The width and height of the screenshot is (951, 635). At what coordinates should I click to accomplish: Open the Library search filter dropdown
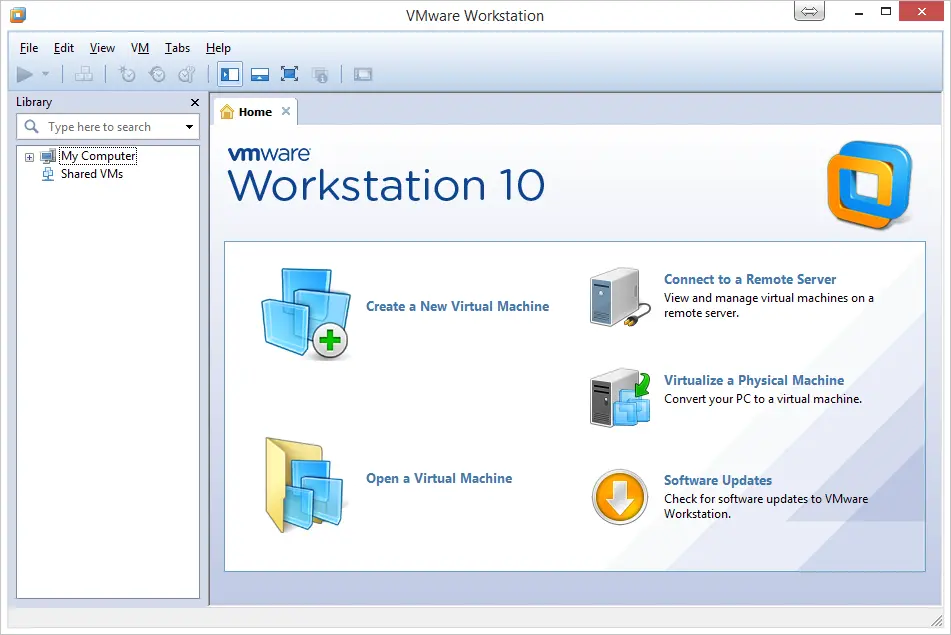pos(189,127)
